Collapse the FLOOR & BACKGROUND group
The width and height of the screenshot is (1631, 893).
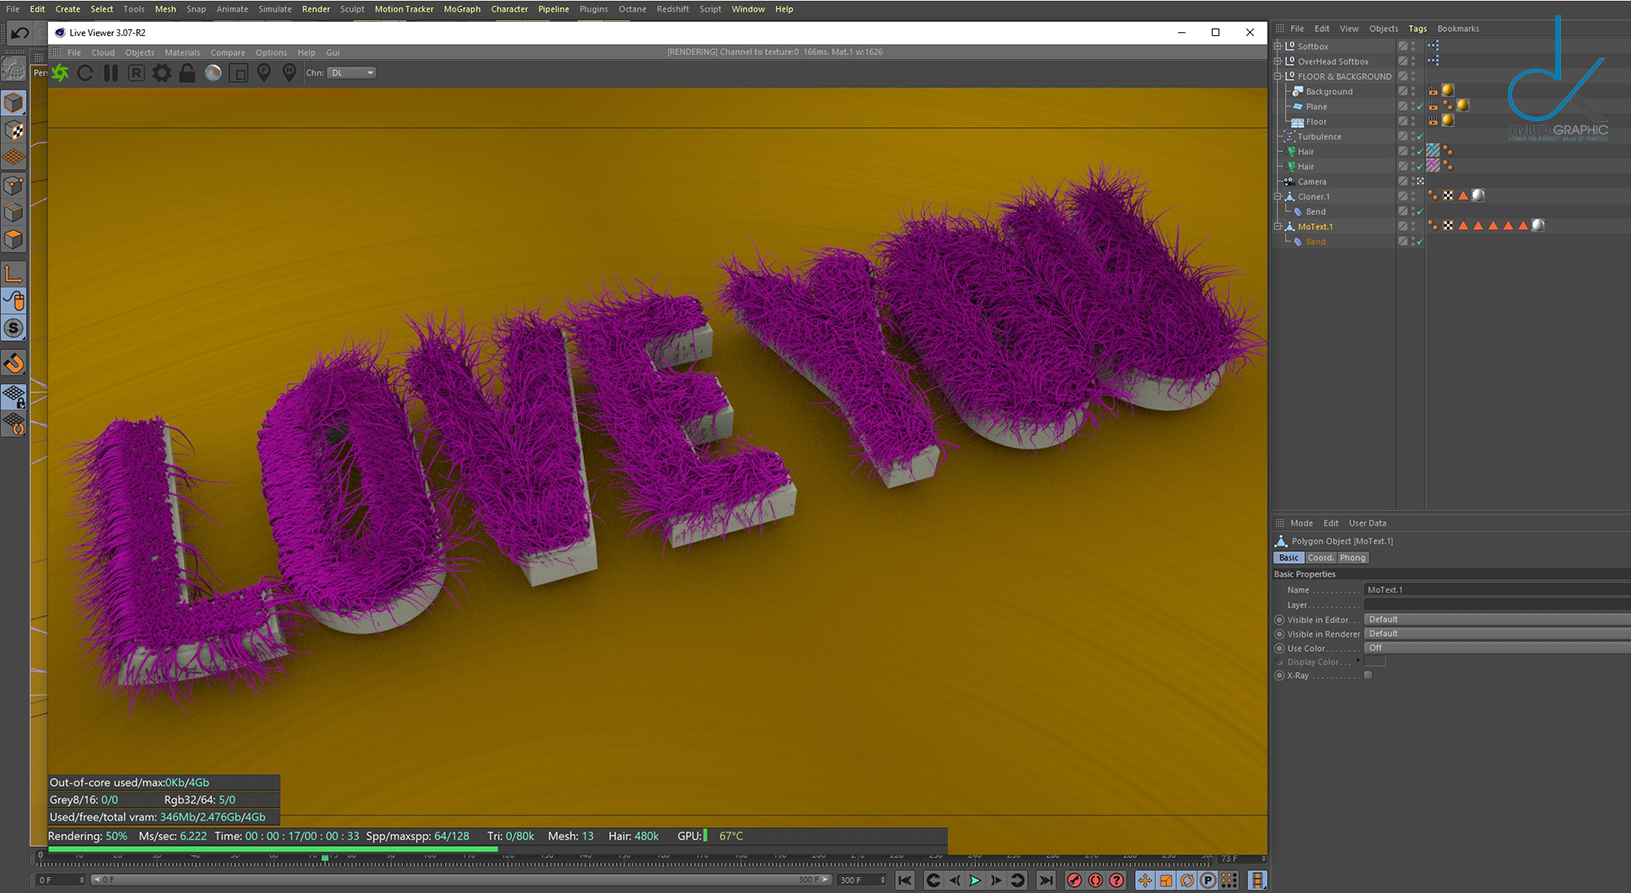pyautogui.click(x=1277, y=77)
